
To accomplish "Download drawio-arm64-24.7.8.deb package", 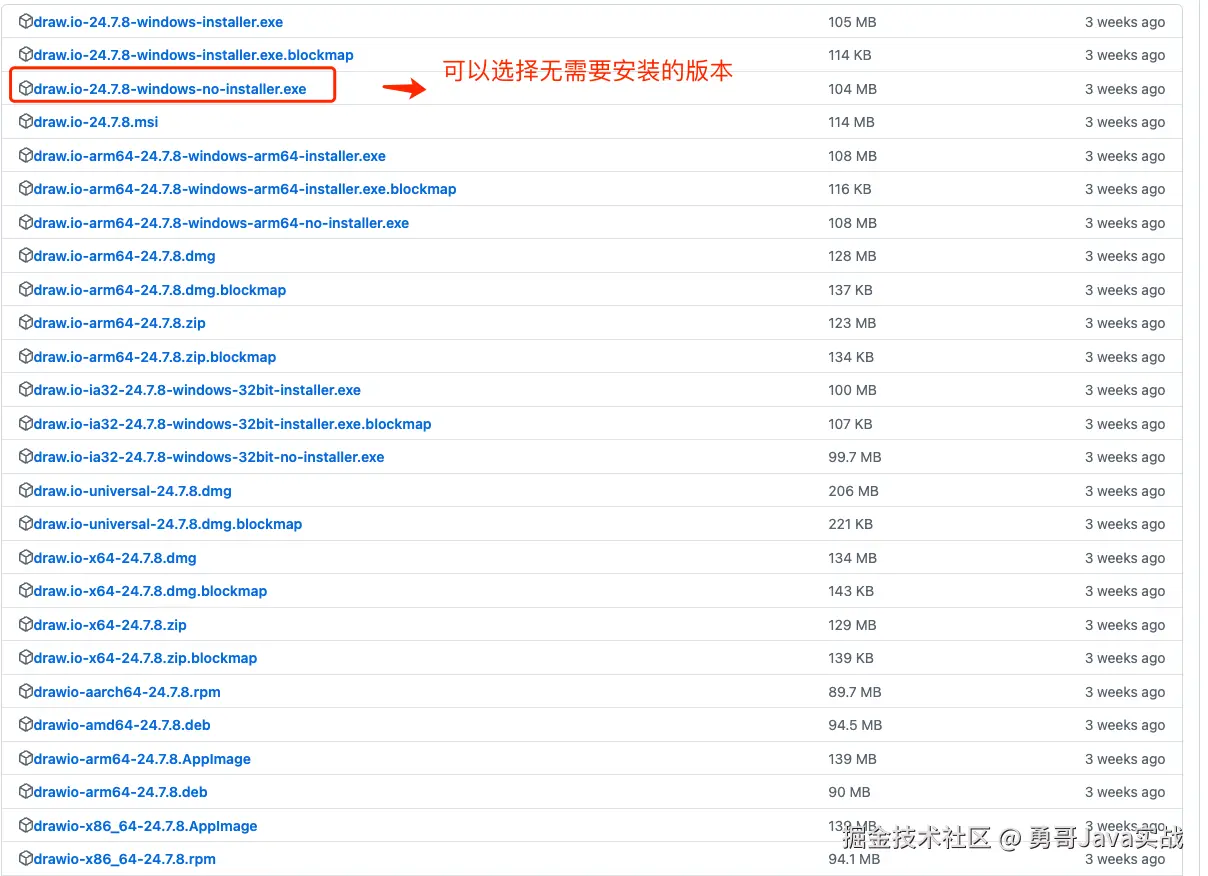I will [x=121, y=792].
